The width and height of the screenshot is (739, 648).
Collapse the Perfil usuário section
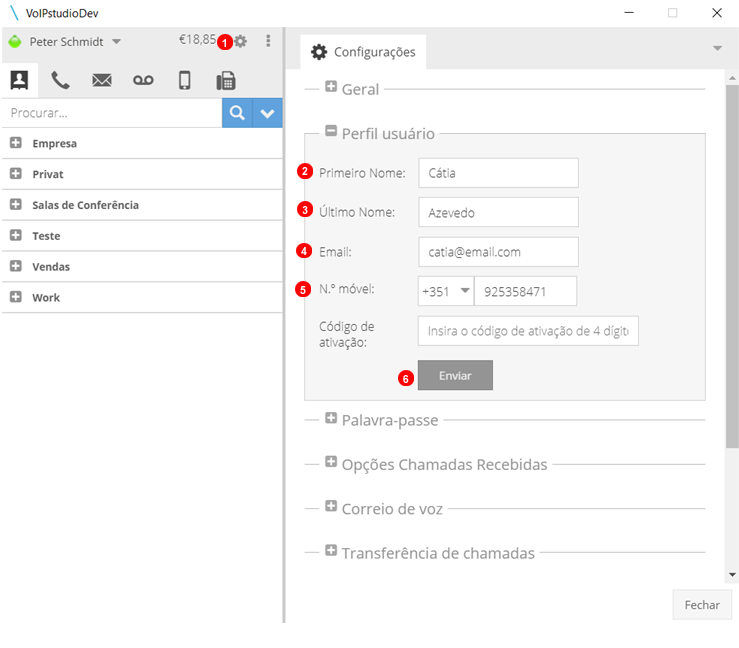point(331,131)
